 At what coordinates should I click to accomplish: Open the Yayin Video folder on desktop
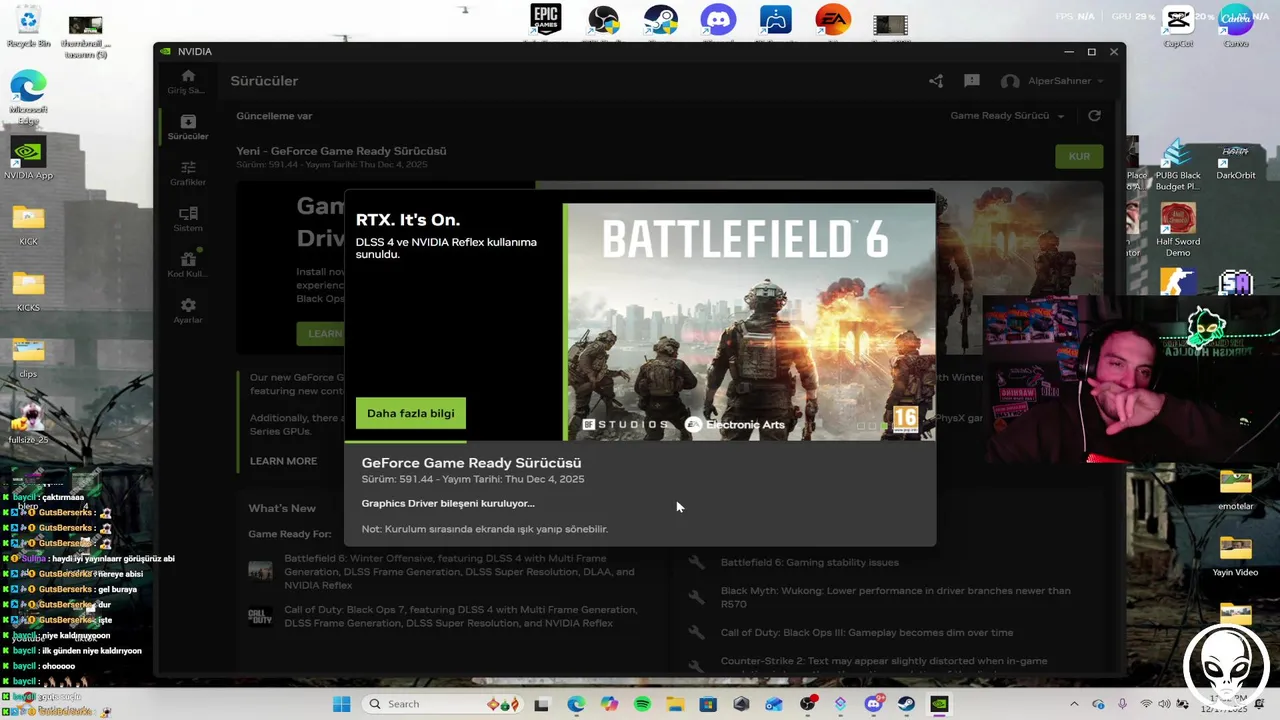click(1236, 556)
